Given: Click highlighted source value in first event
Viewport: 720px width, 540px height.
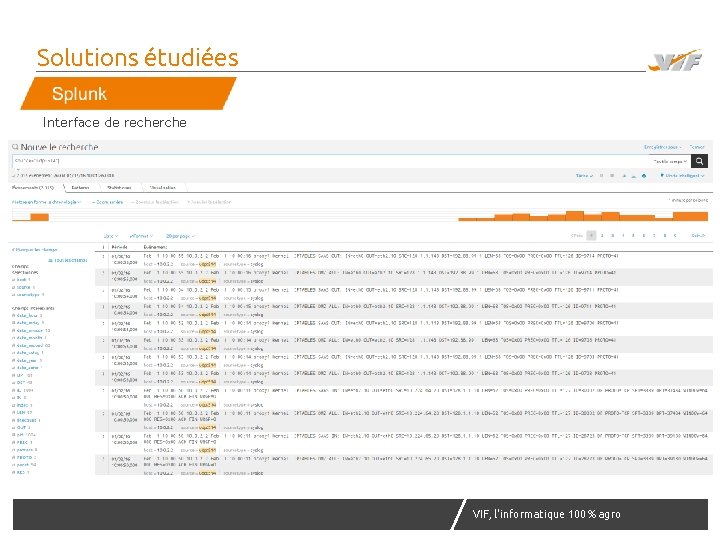Looking at the screenshot, I should (207, 264).
